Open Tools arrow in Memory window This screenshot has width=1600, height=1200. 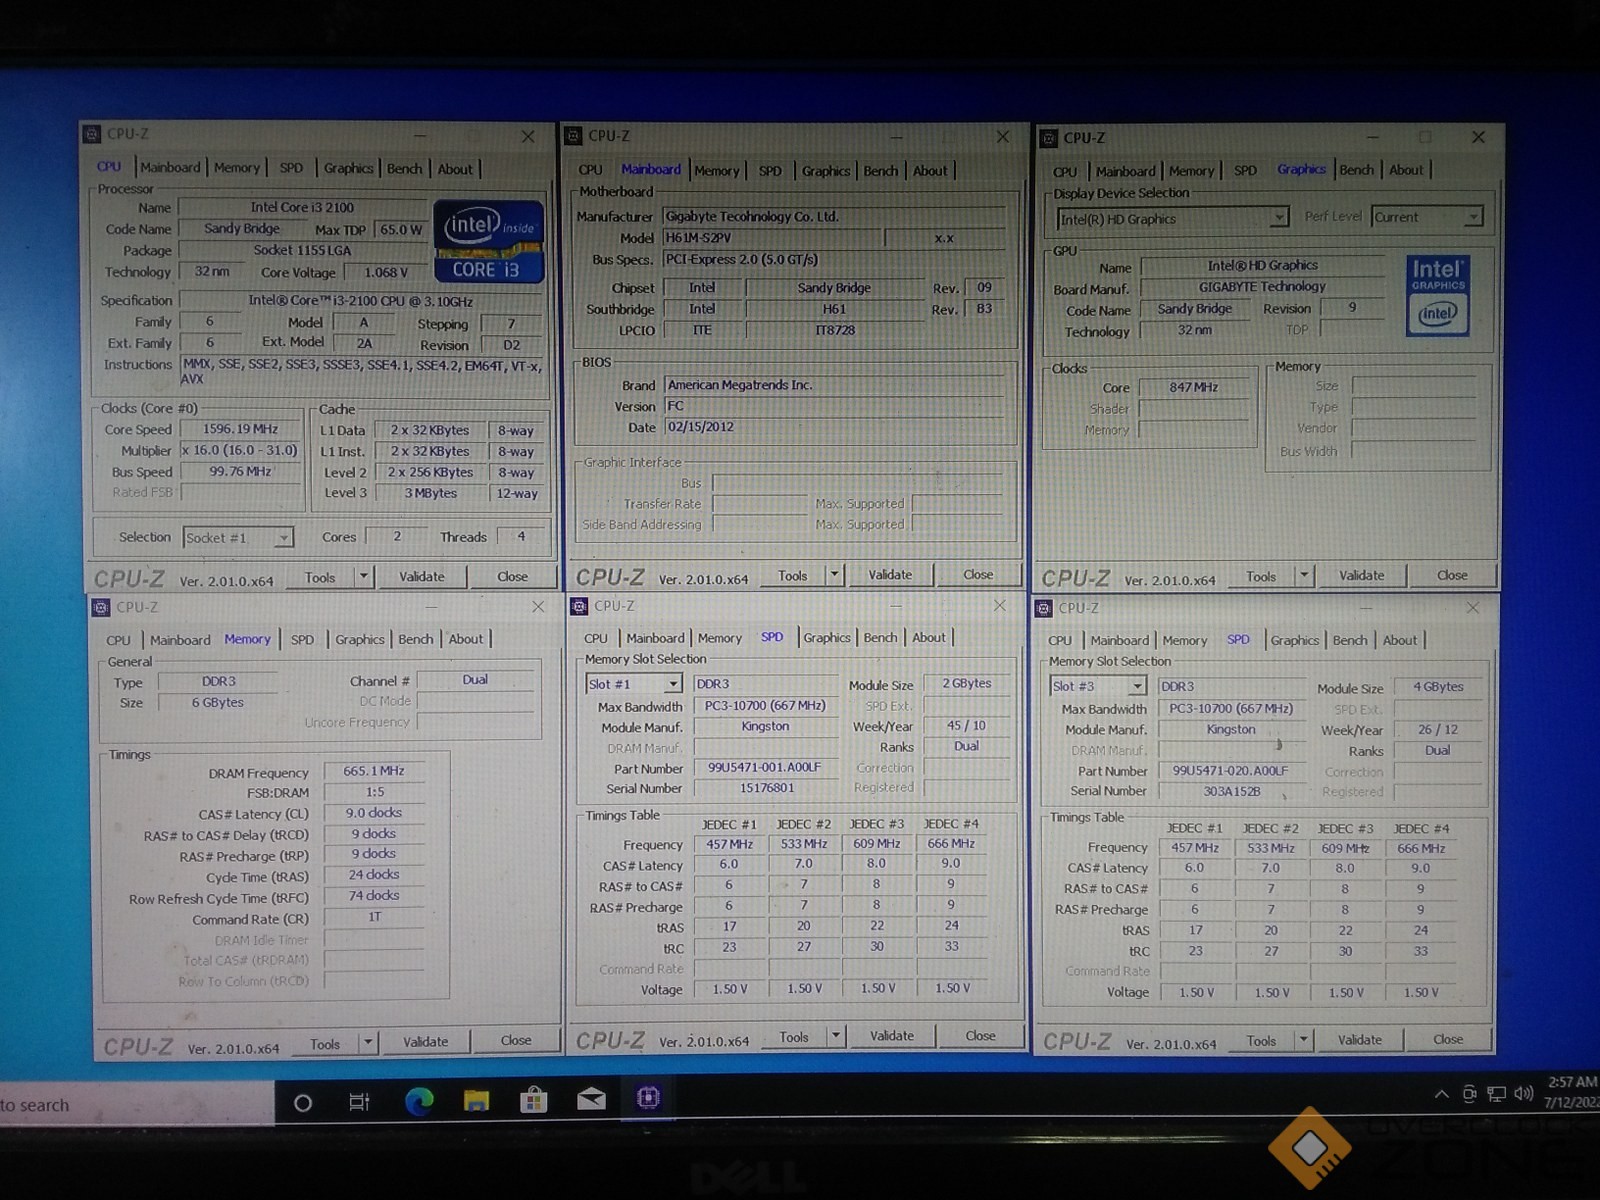(368, 1043)
